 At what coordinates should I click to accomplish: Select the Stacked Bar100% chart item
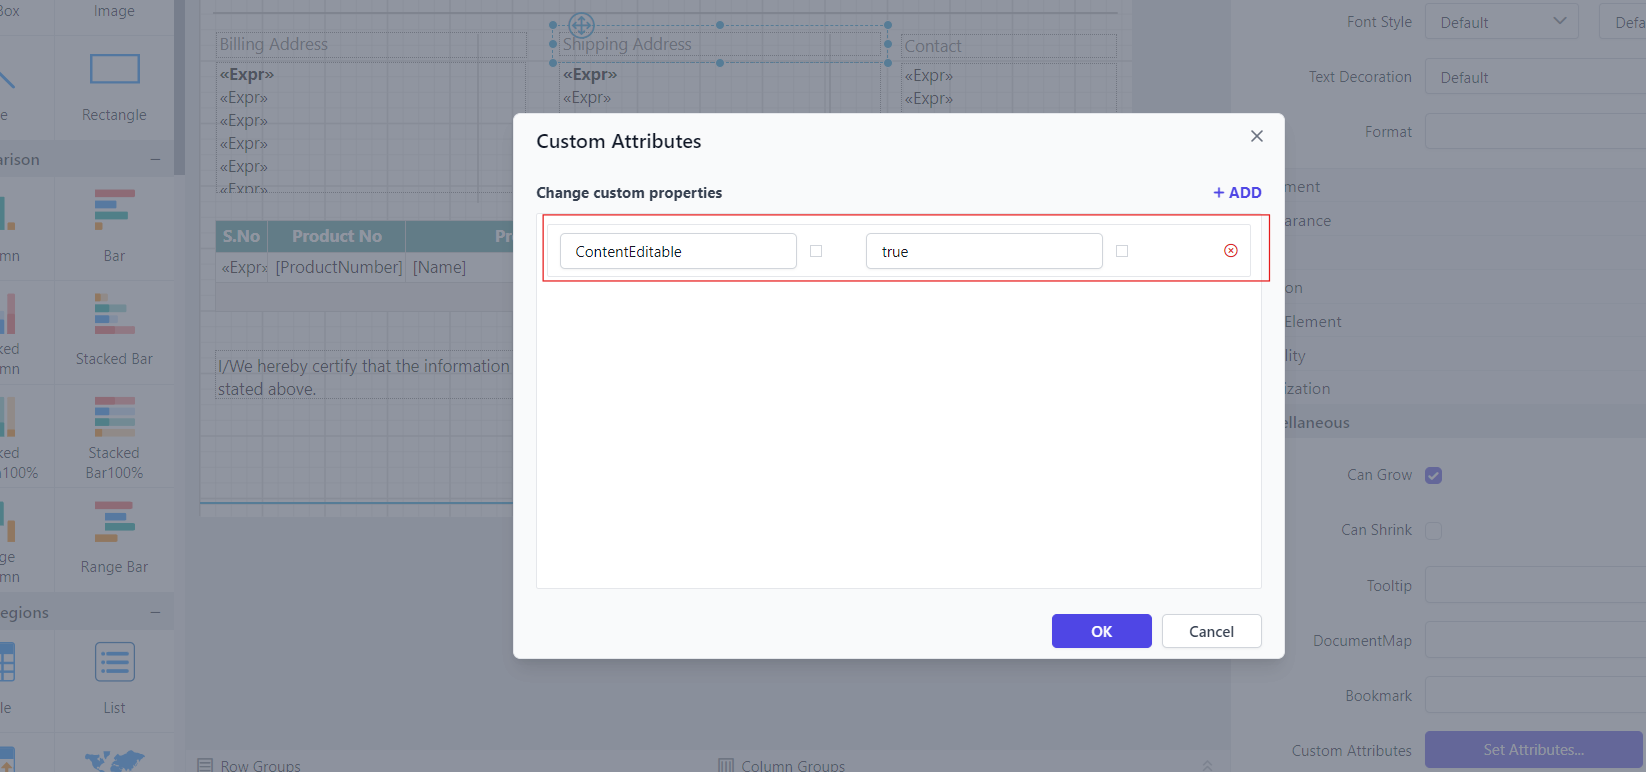pyautogui.click(x=114, y=437)
